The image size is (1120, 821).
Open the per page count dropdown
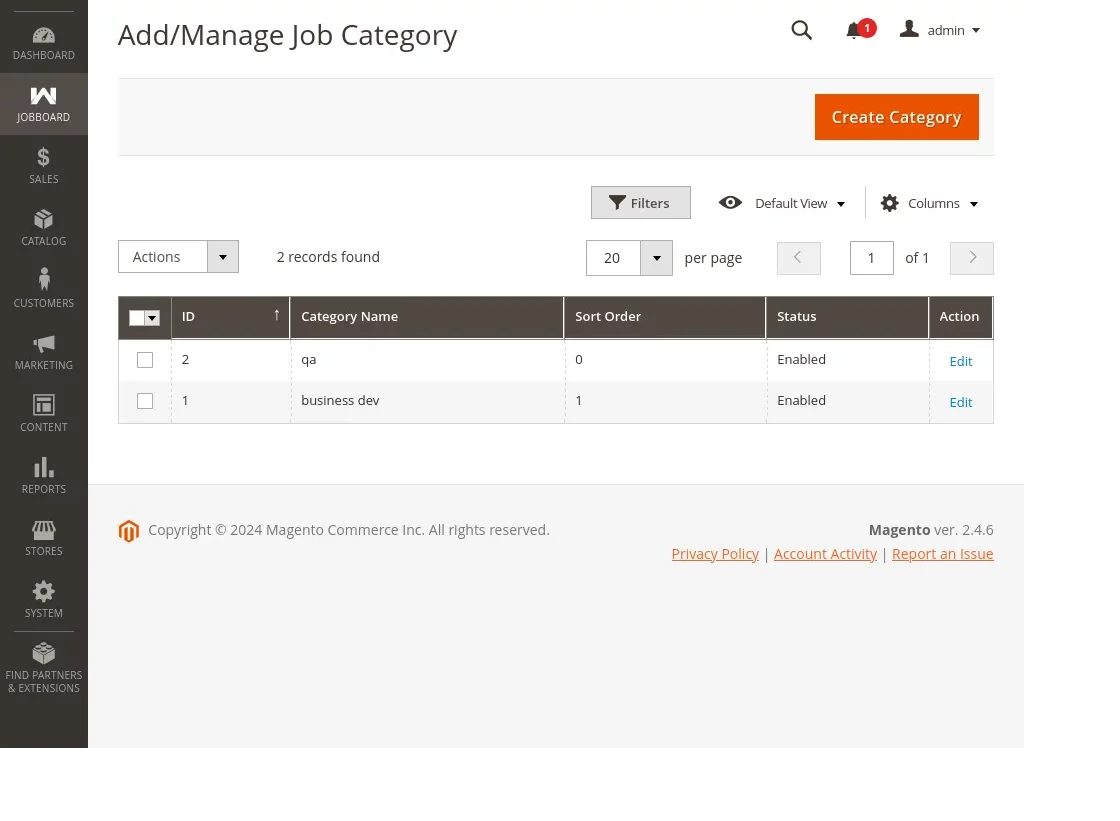click(656, 258)
